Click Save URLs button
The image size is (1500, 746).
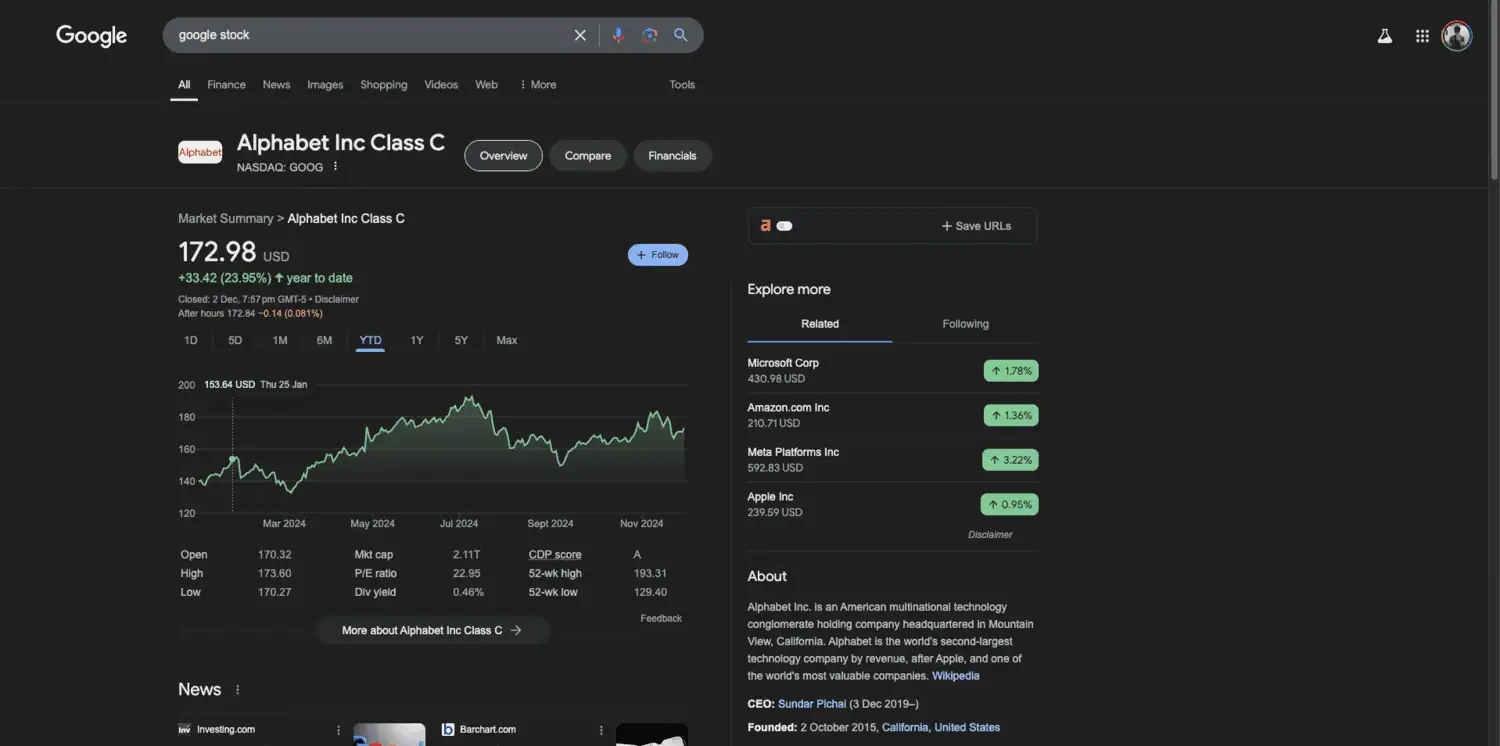976,226
